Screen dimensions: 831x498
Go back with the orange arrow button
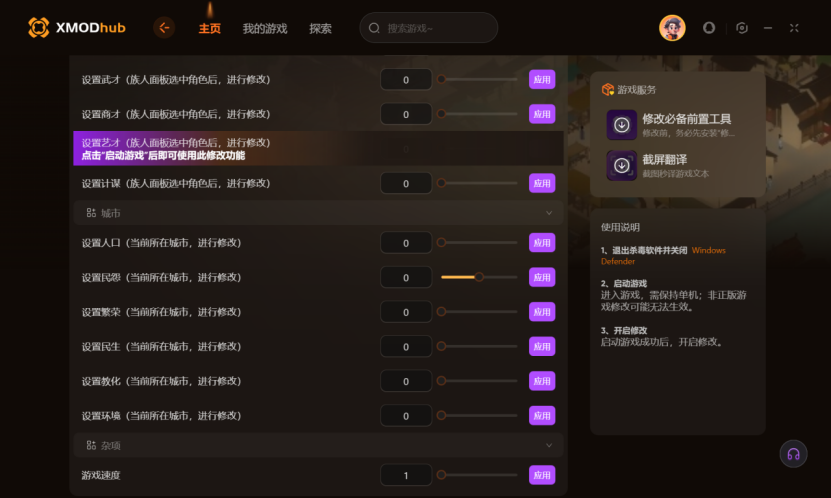[164, 28]
